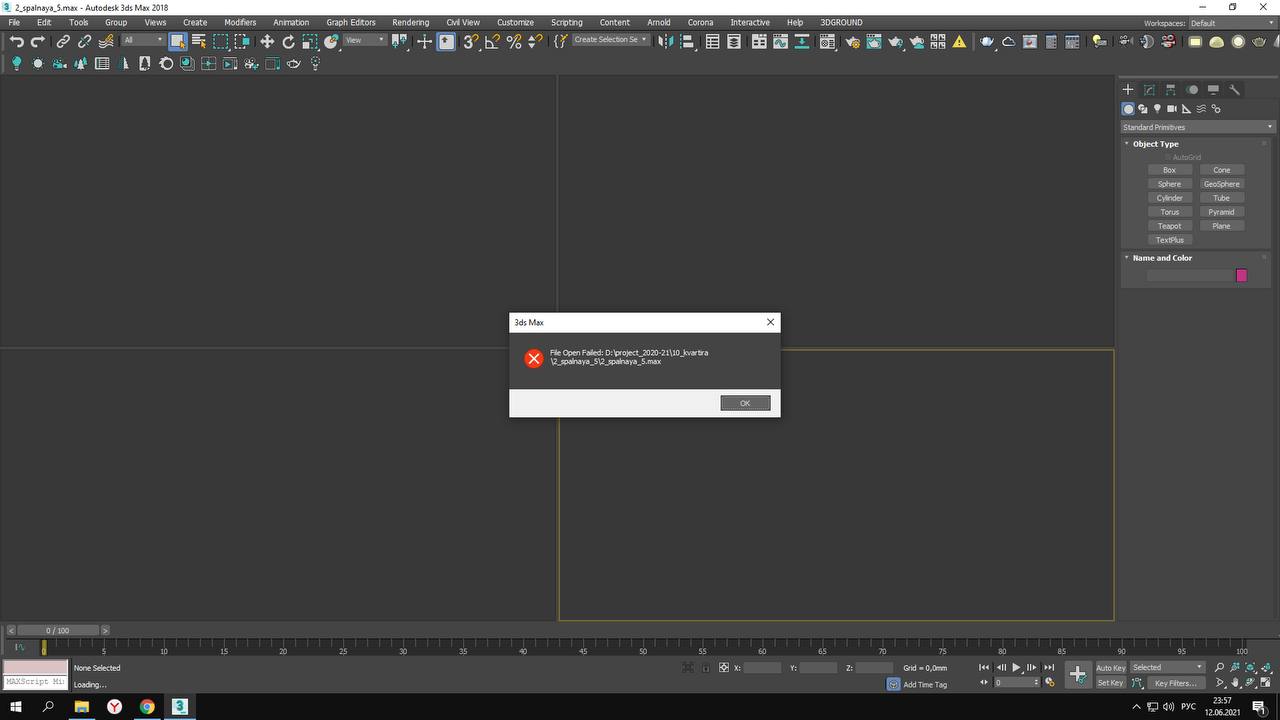
Task: Open the Corona menu
Action: click(x=700, y=22)
